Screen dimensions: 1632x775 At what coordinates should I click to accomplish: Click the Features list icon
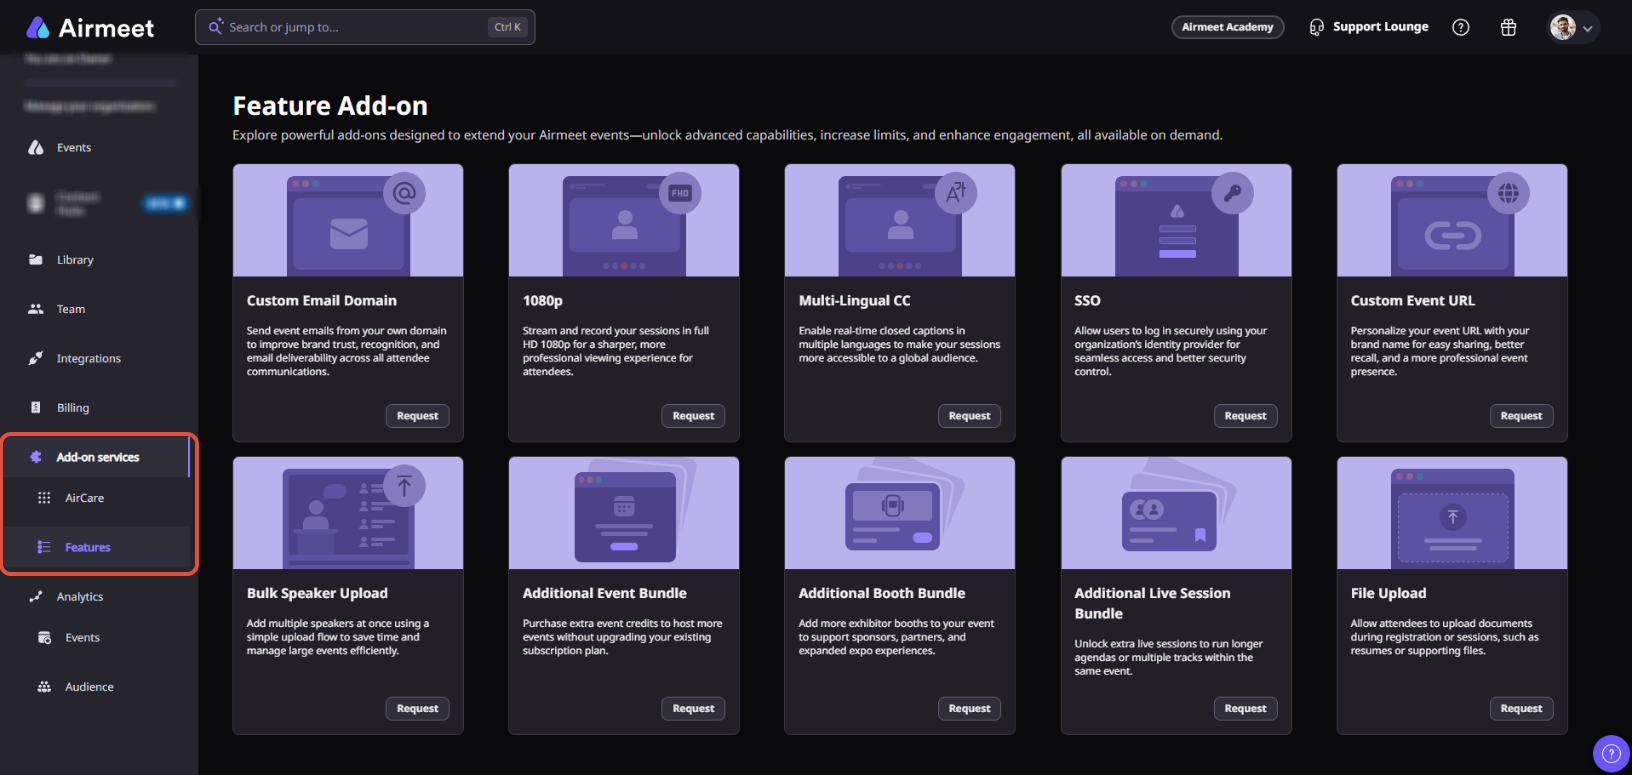44,547
